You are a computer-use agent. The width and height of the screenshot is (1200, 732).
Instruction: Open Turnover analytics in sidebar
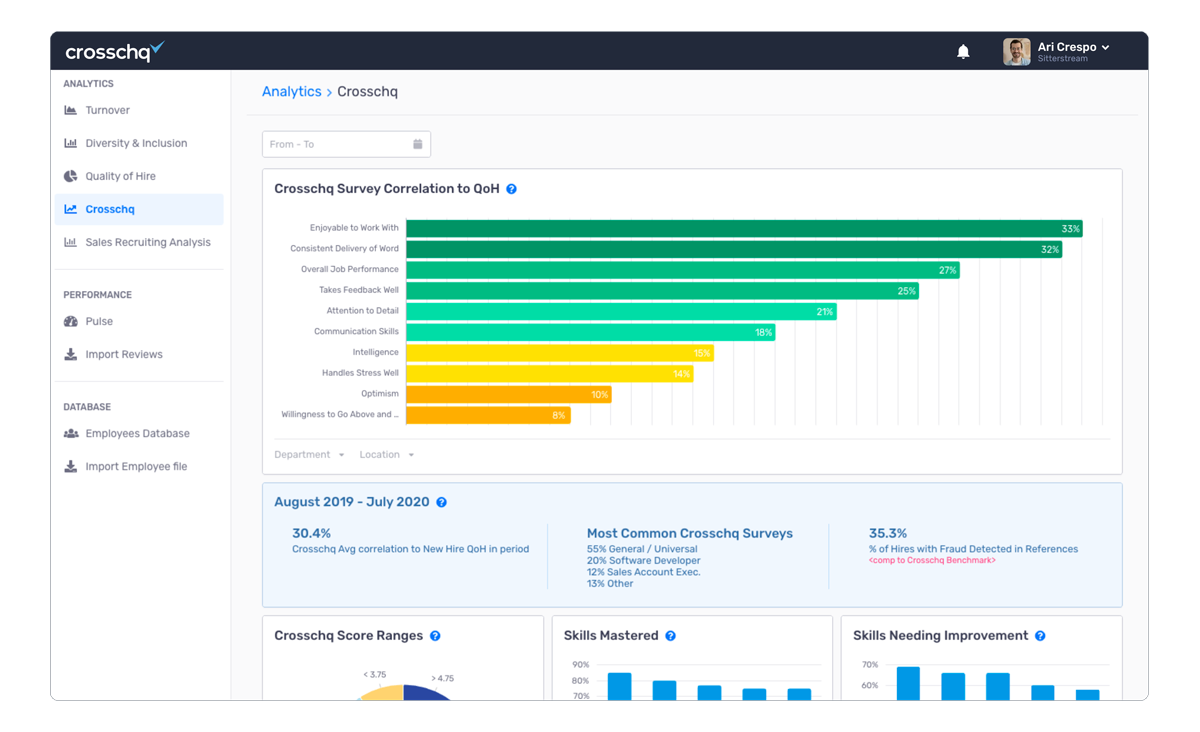click(107, 110)
